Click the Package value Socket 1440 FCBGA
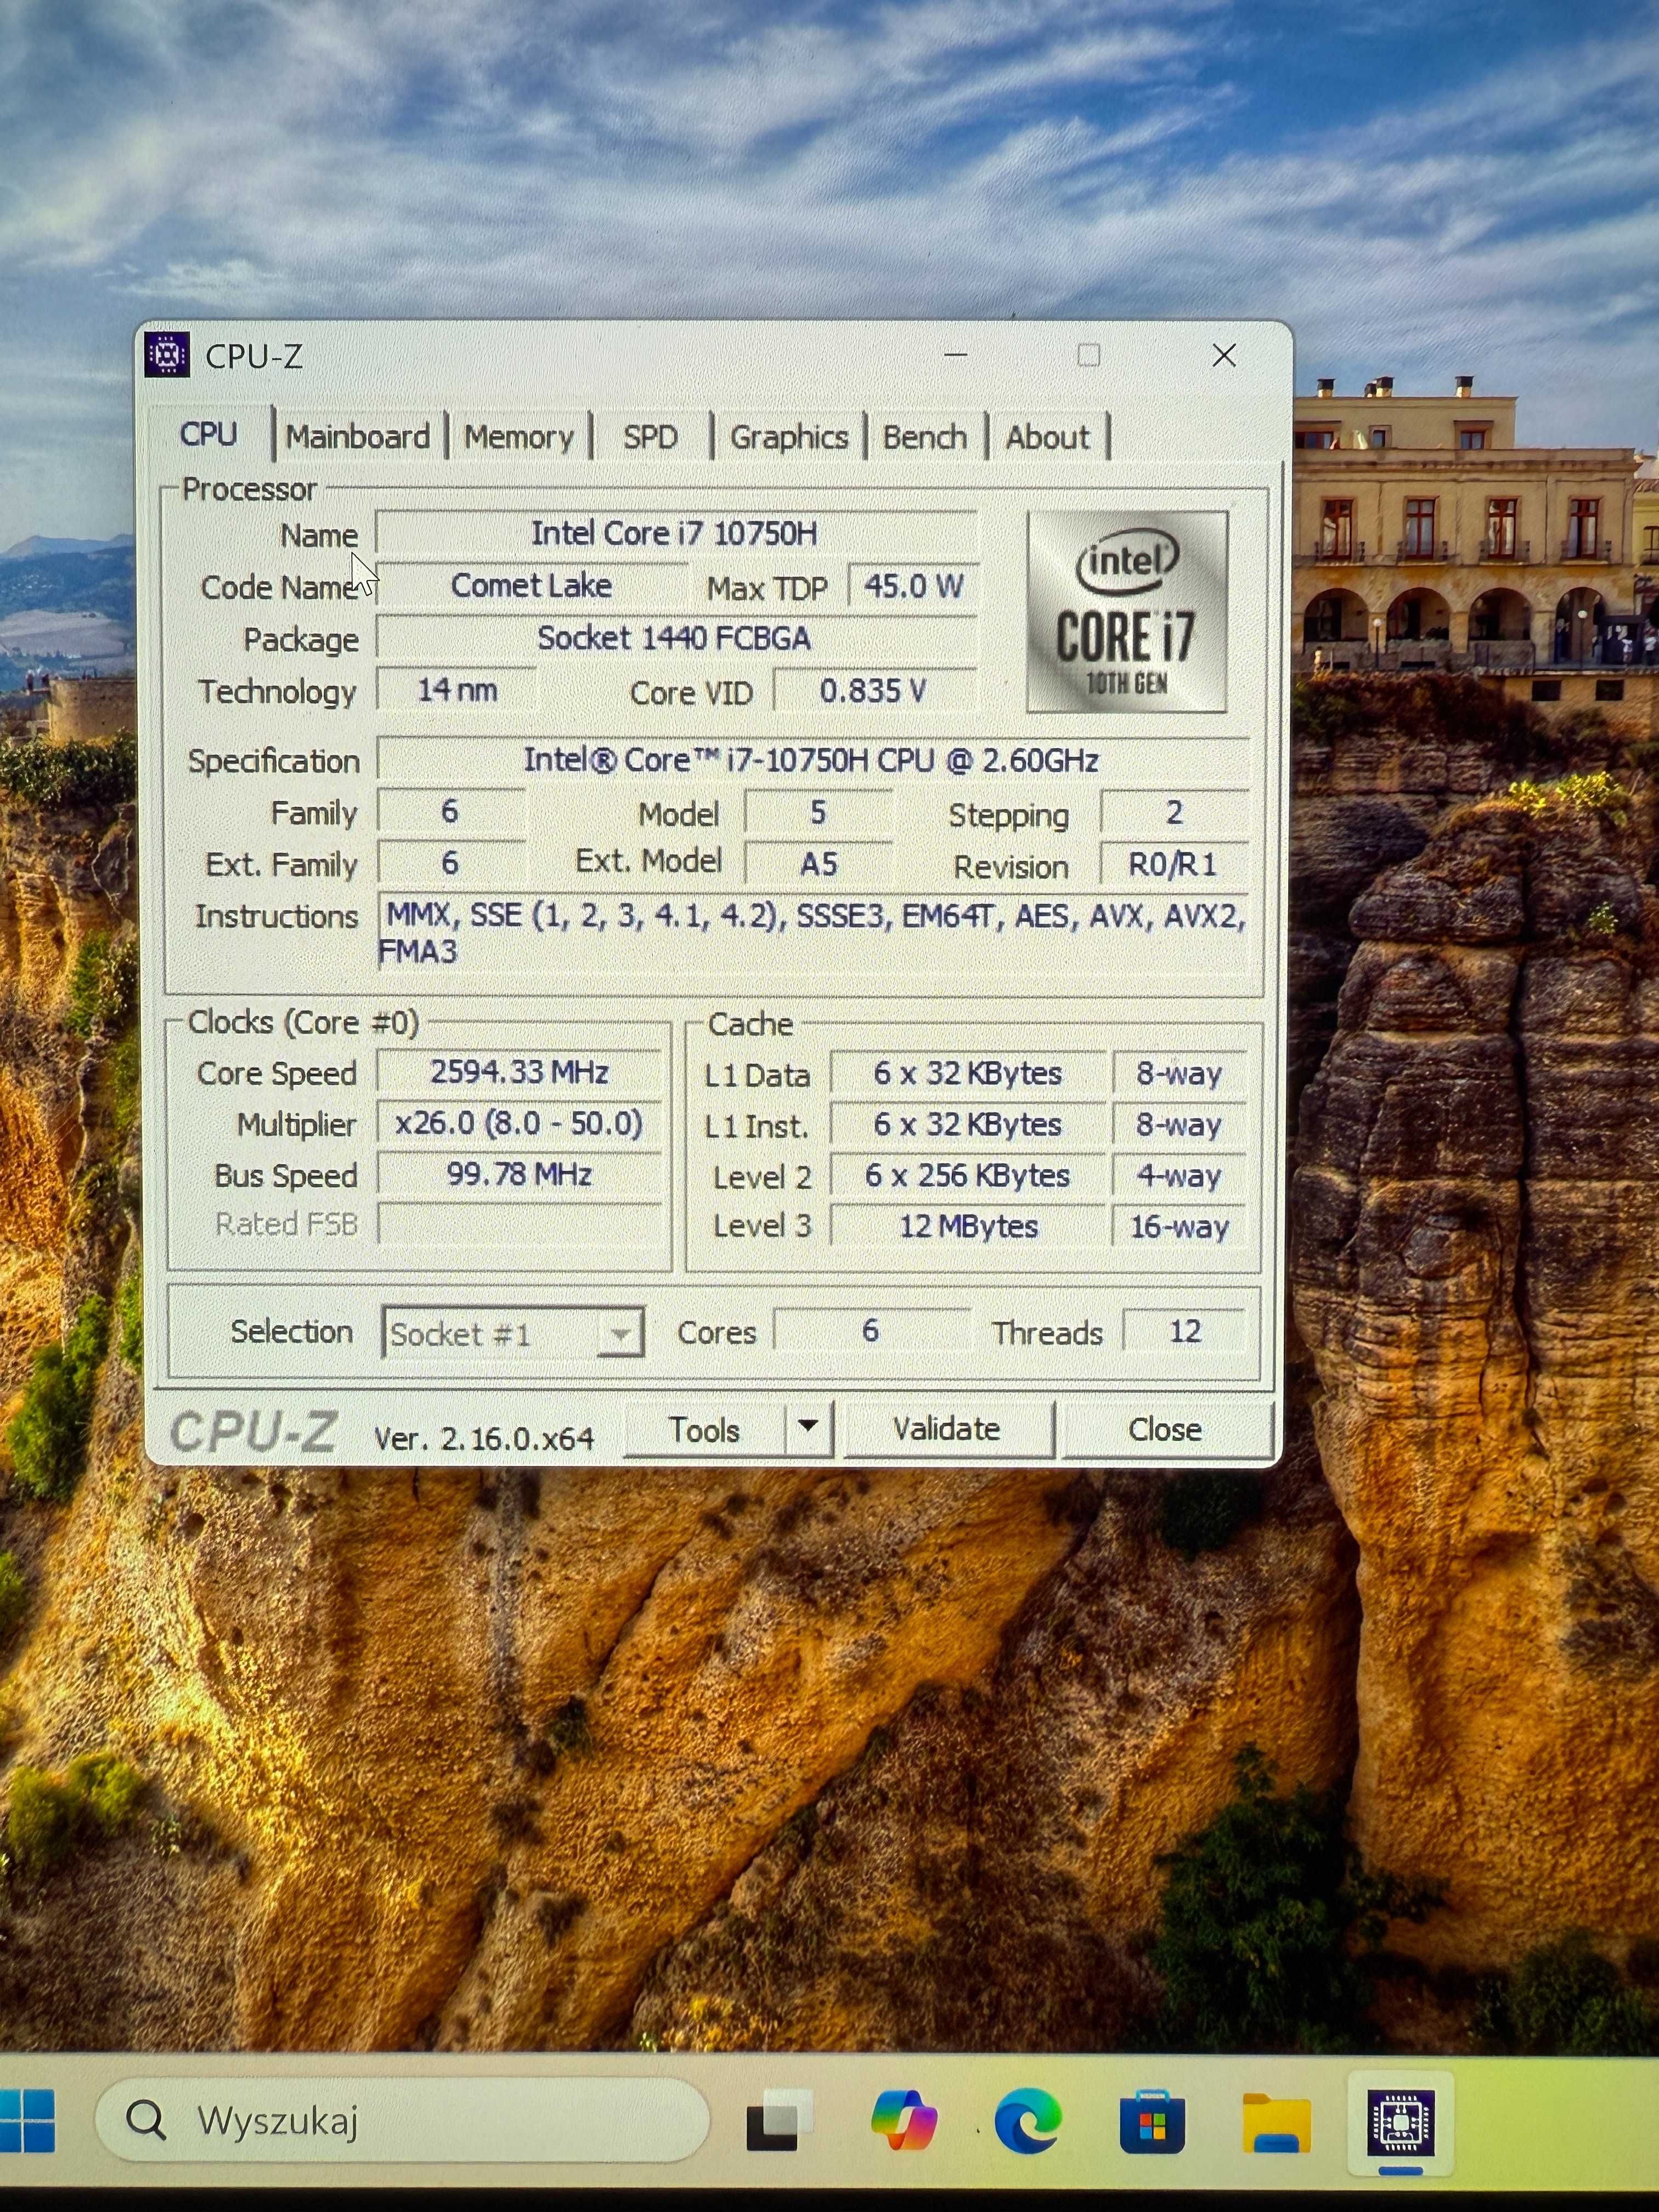 (676, 638)
